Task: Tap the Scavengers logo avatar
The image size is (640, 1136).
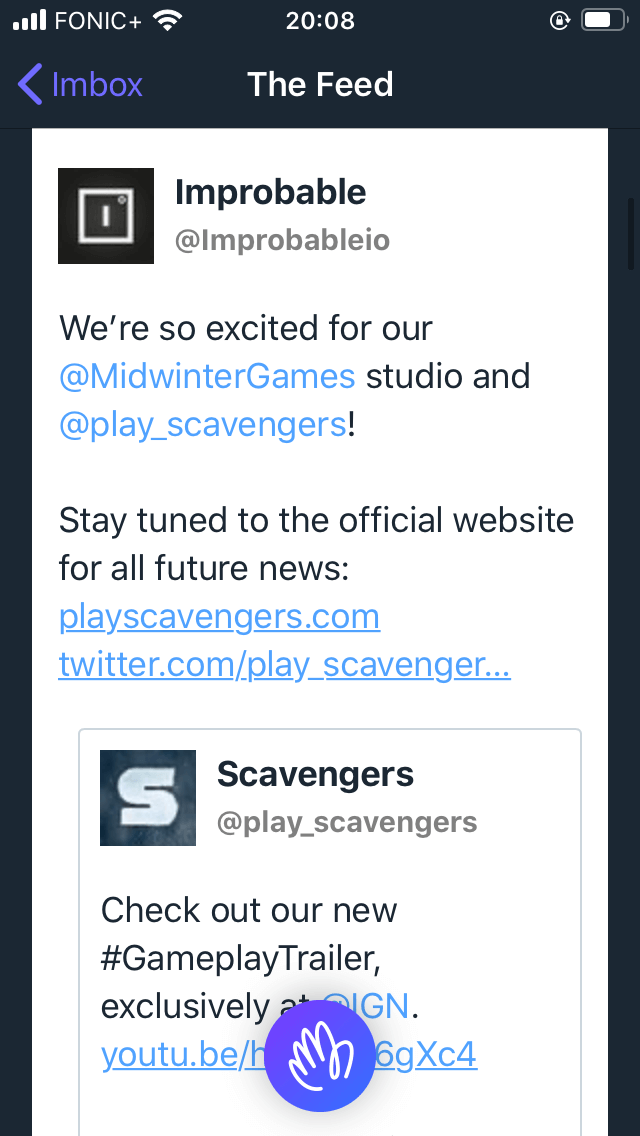Action: (x=148, y=798)
